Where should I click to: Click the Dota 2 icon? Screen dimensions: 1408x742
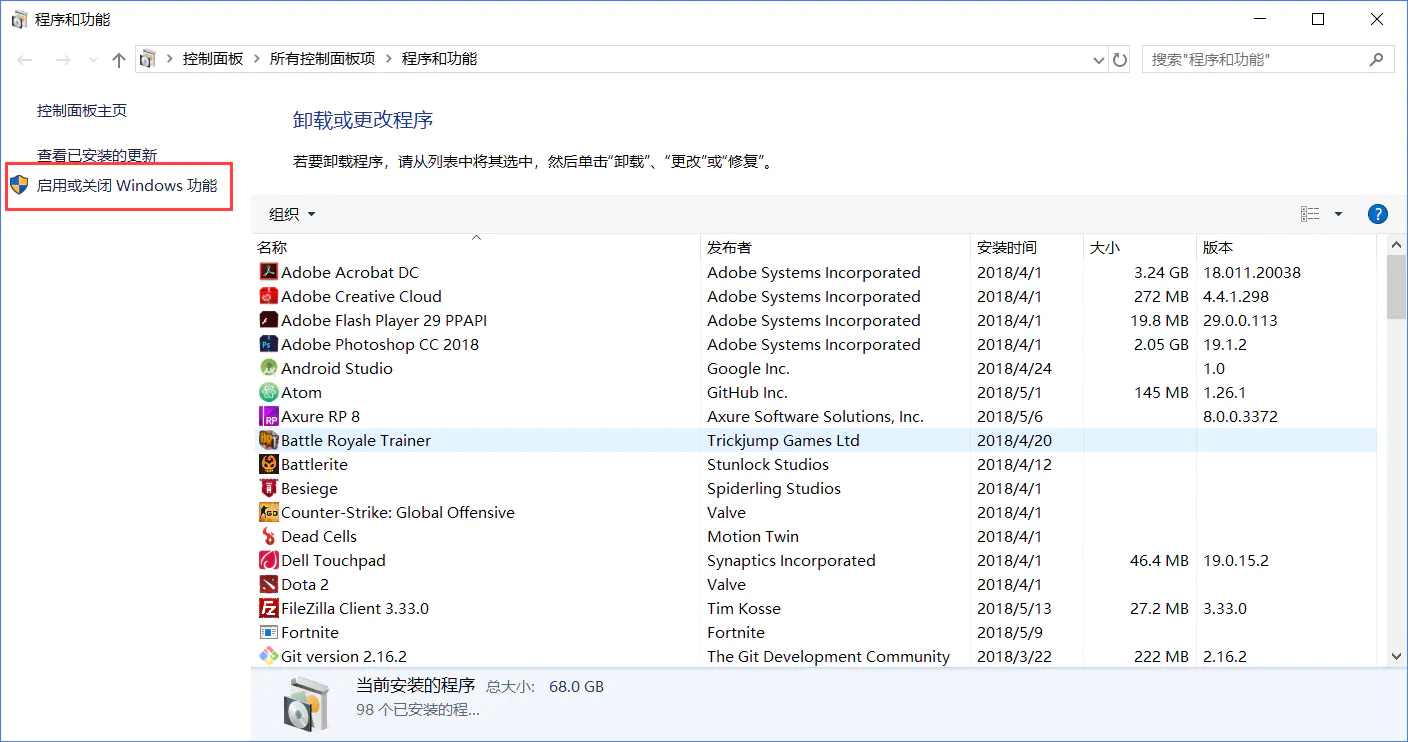pyautogui.click(x=268, y=584)
